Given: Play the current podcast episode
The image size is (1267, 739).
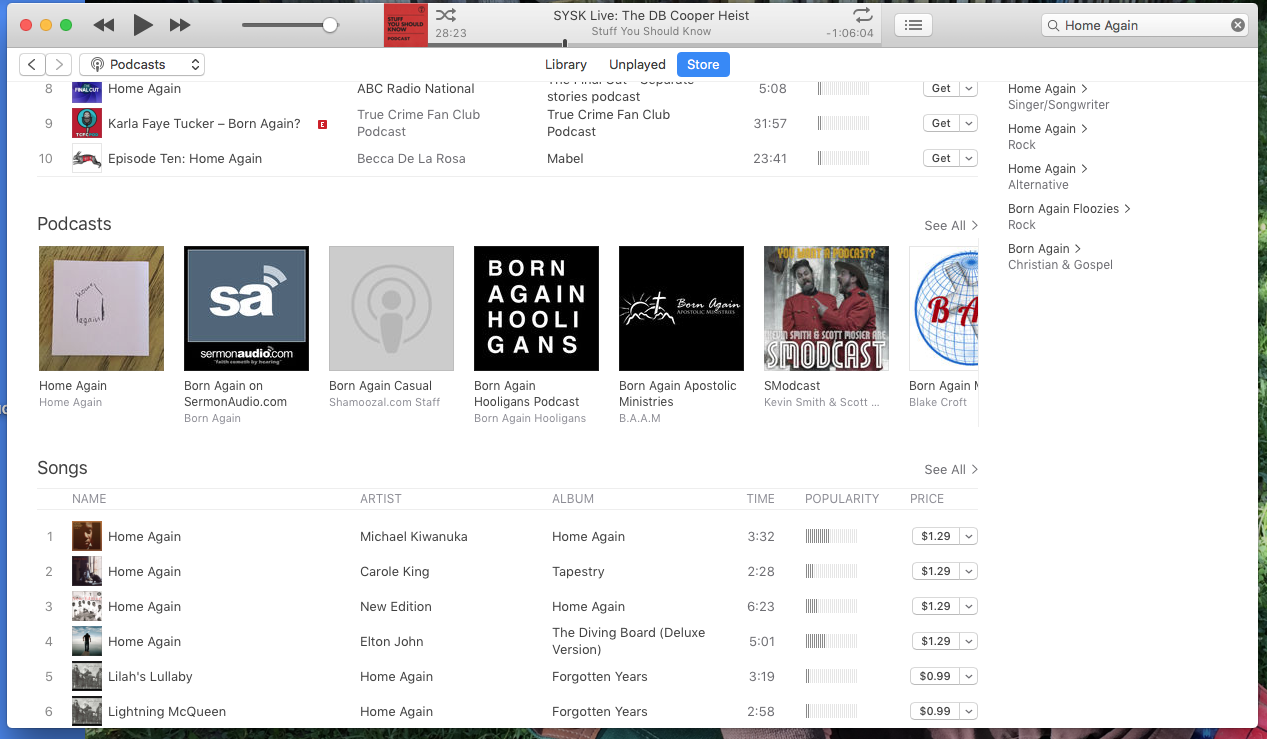Looking at the screenshot, I should point(143,25).
